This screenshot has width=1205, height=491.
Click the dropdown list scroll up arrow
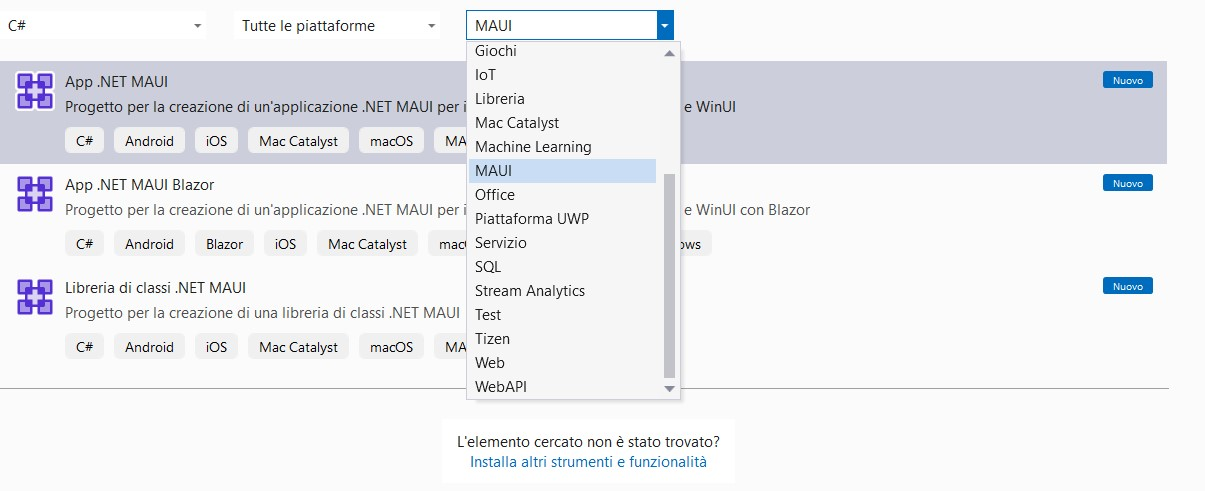pos(670,52)
